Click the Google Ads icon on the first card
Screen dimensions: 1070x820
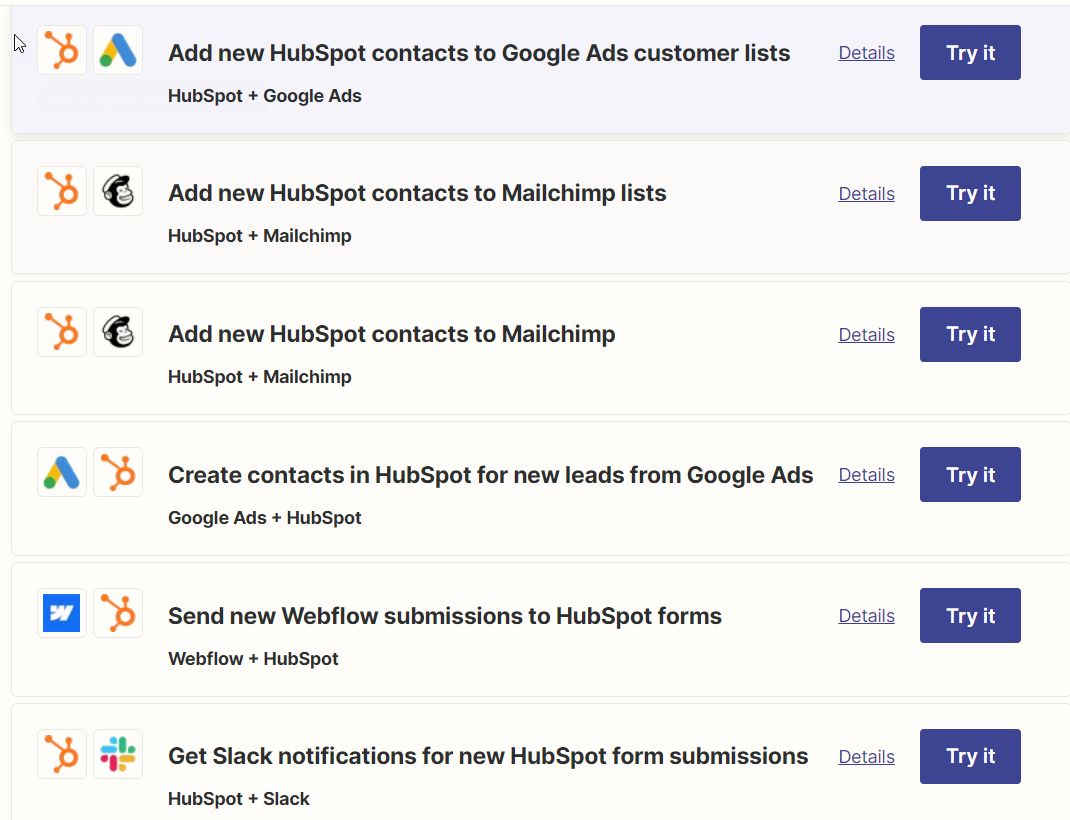pos(118,50)
